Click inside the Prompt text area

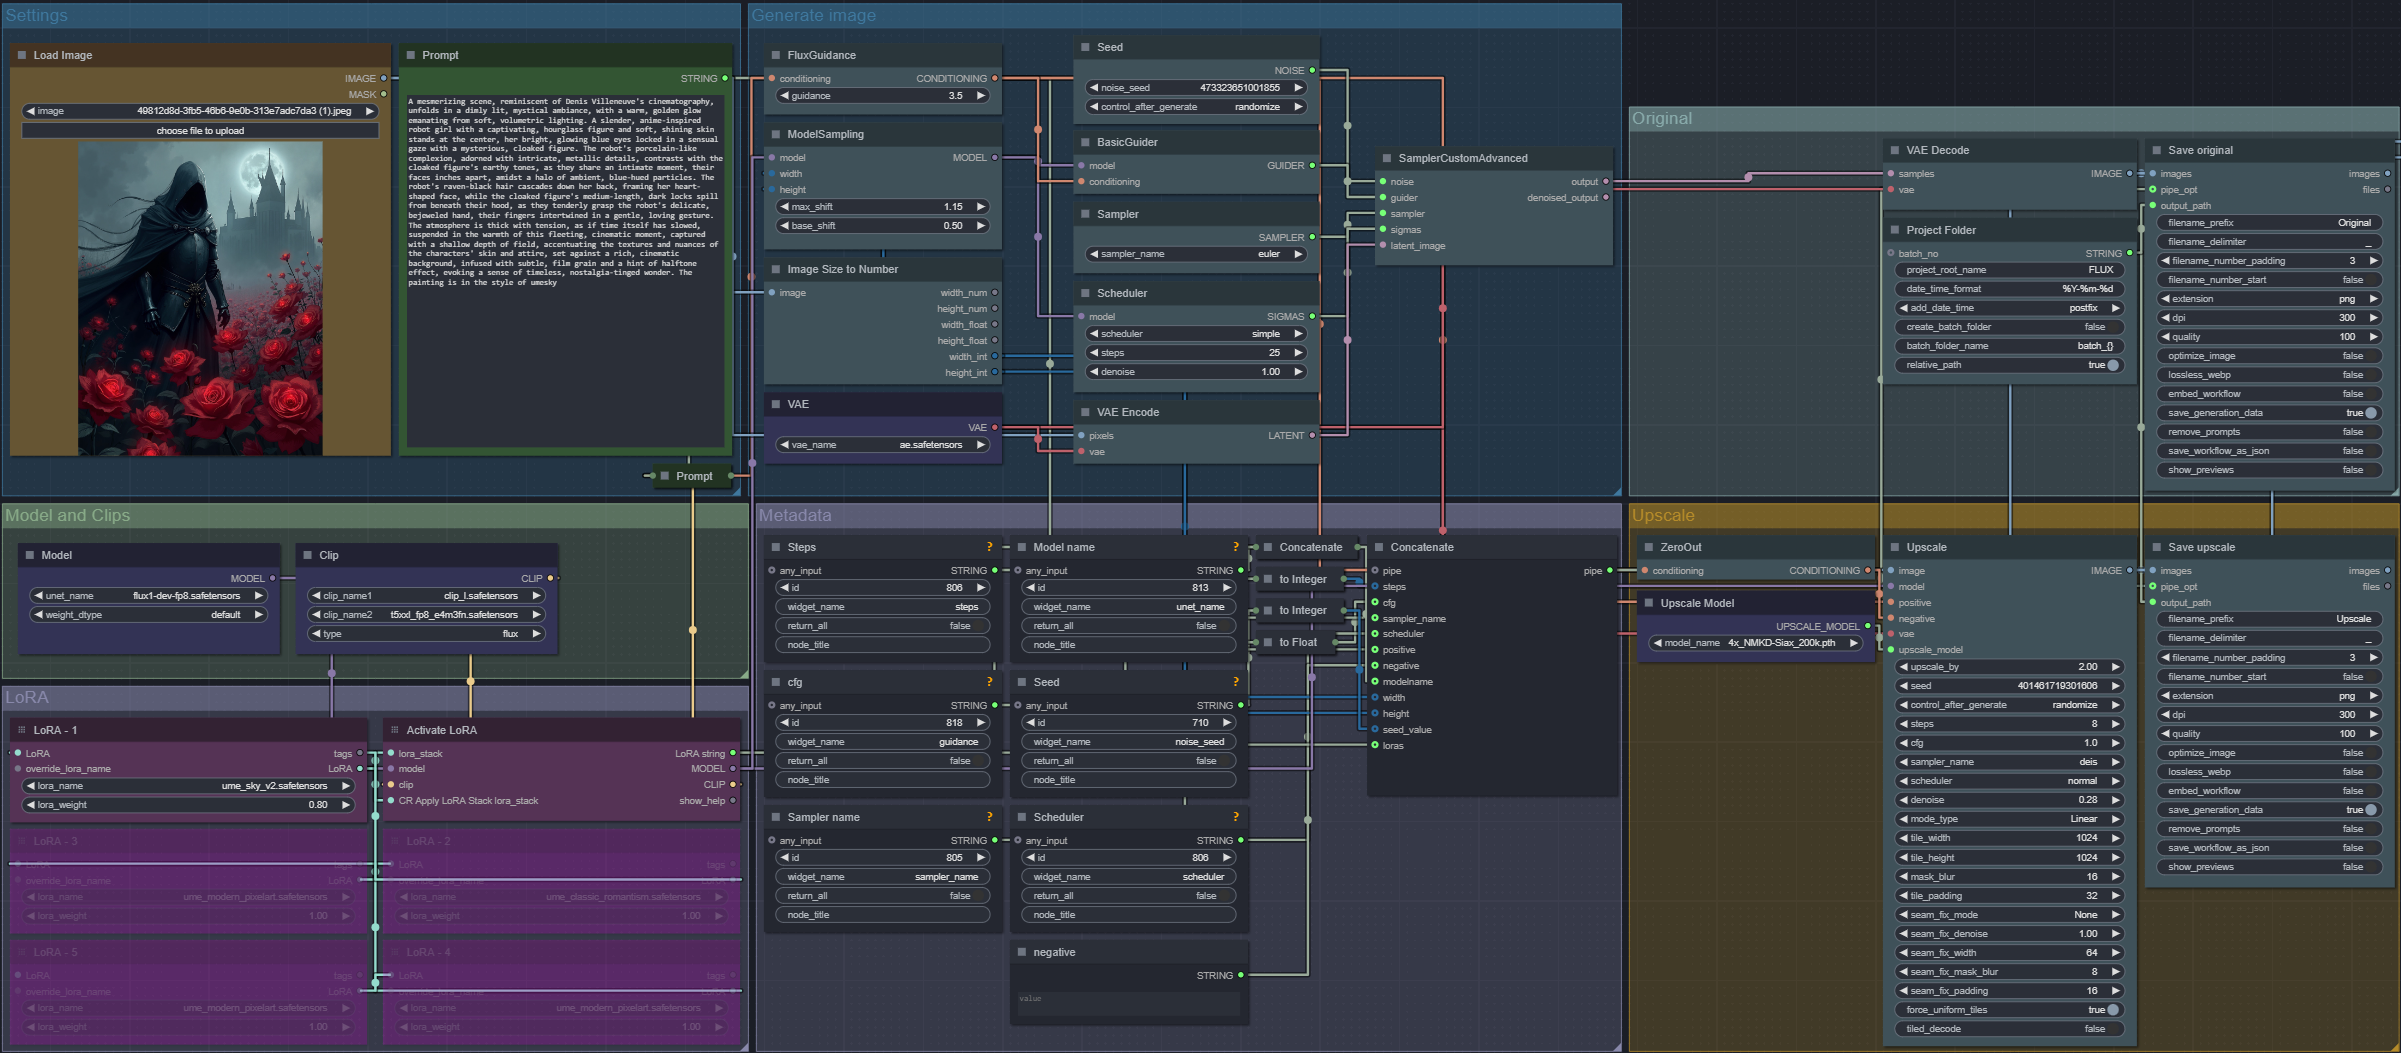[563, 350]
